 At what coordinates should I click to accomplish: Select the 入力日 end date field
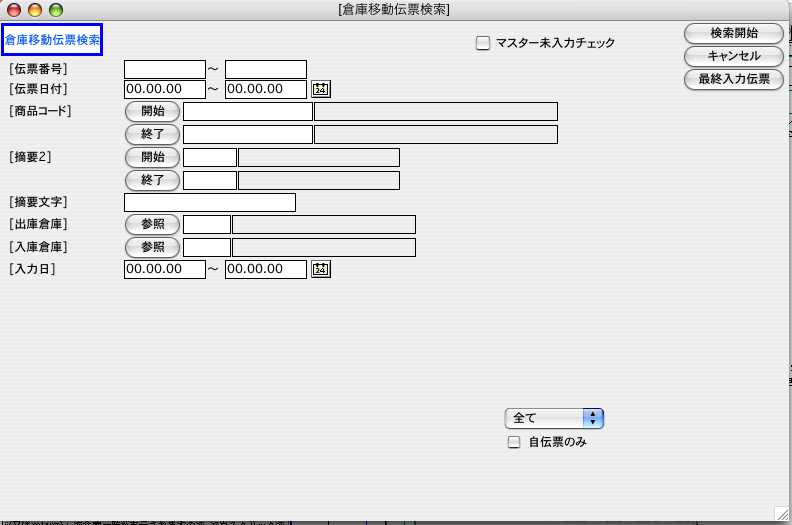click(x=265, y=269)
